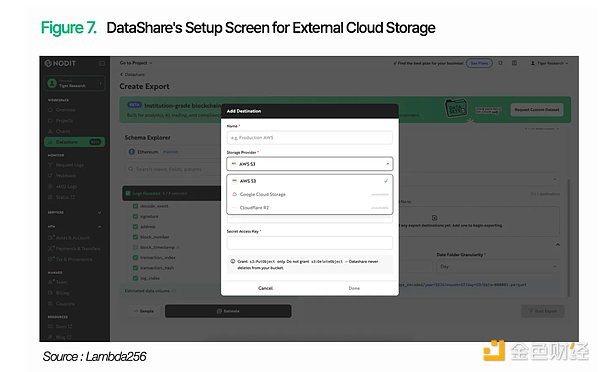Click the info icon beside the s3:PutObject note
The image size is (600, 372).
(x=233, y=261)
